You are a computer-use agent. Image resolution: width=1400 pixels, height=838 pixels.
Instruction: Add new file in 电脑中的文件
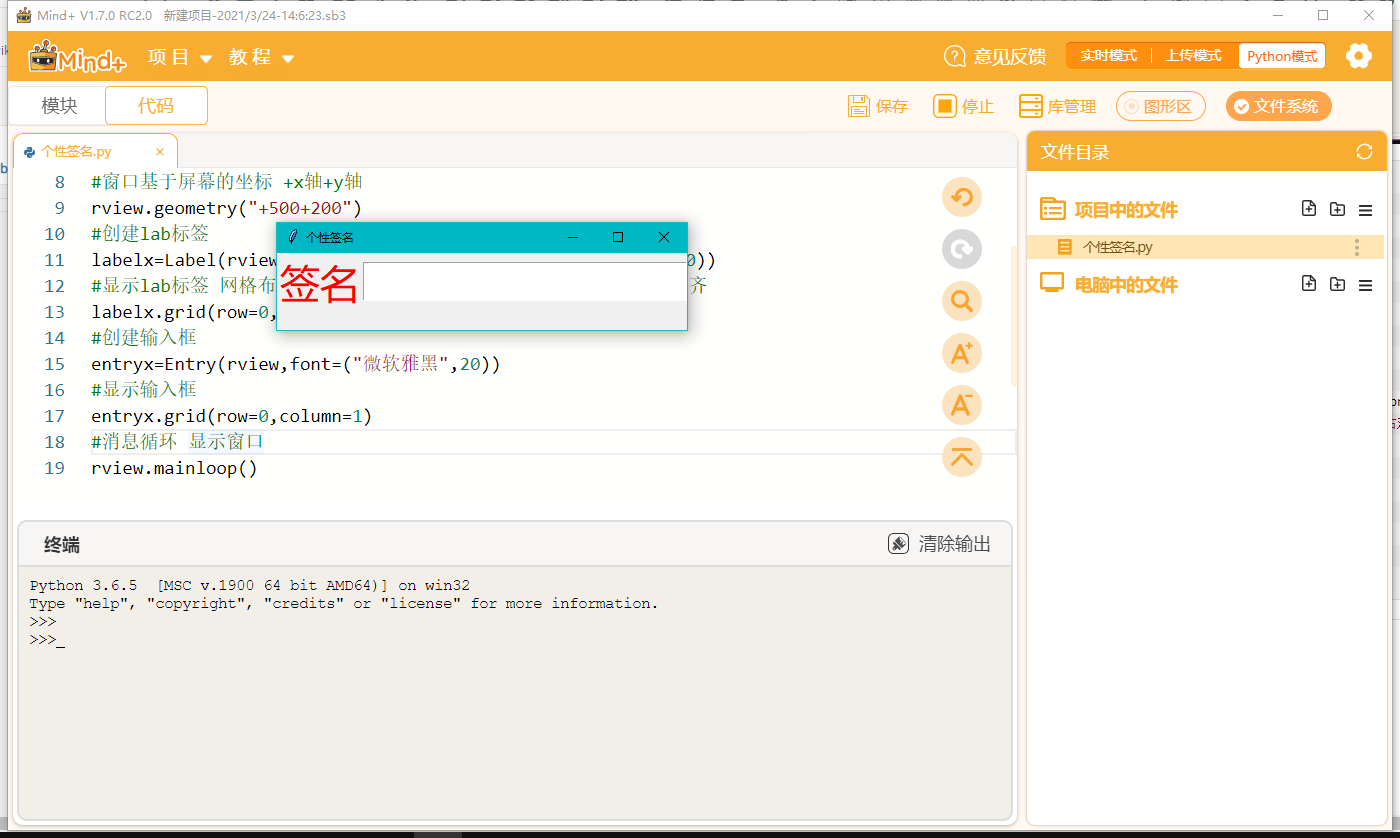(x=1309, y=284)
